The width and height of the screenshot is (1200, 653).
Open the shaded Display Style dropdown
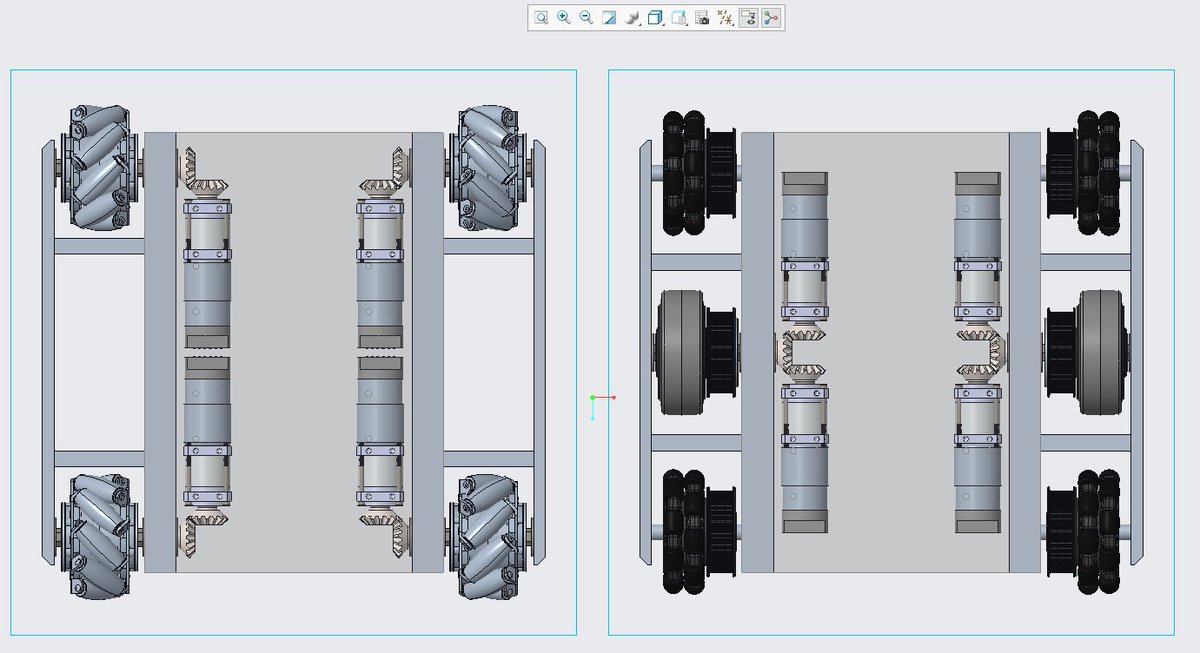click(x=633, y=18)
